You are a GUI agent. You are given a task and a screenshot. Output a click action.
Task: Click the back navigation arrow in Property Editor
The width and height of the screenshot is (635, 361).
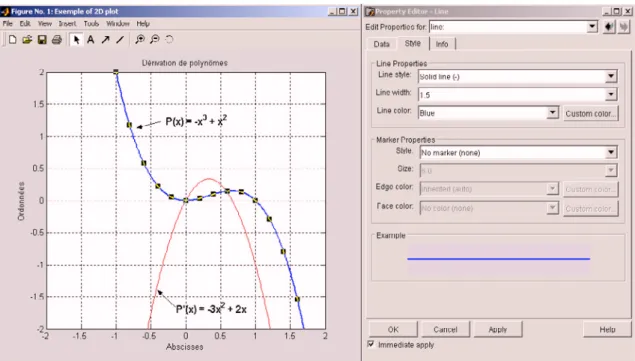(x=609, y=27)
